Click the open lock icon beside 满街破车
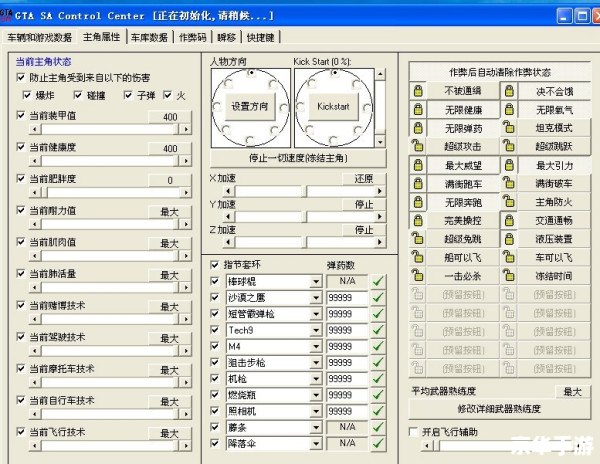600x464 pixels. 509,183
